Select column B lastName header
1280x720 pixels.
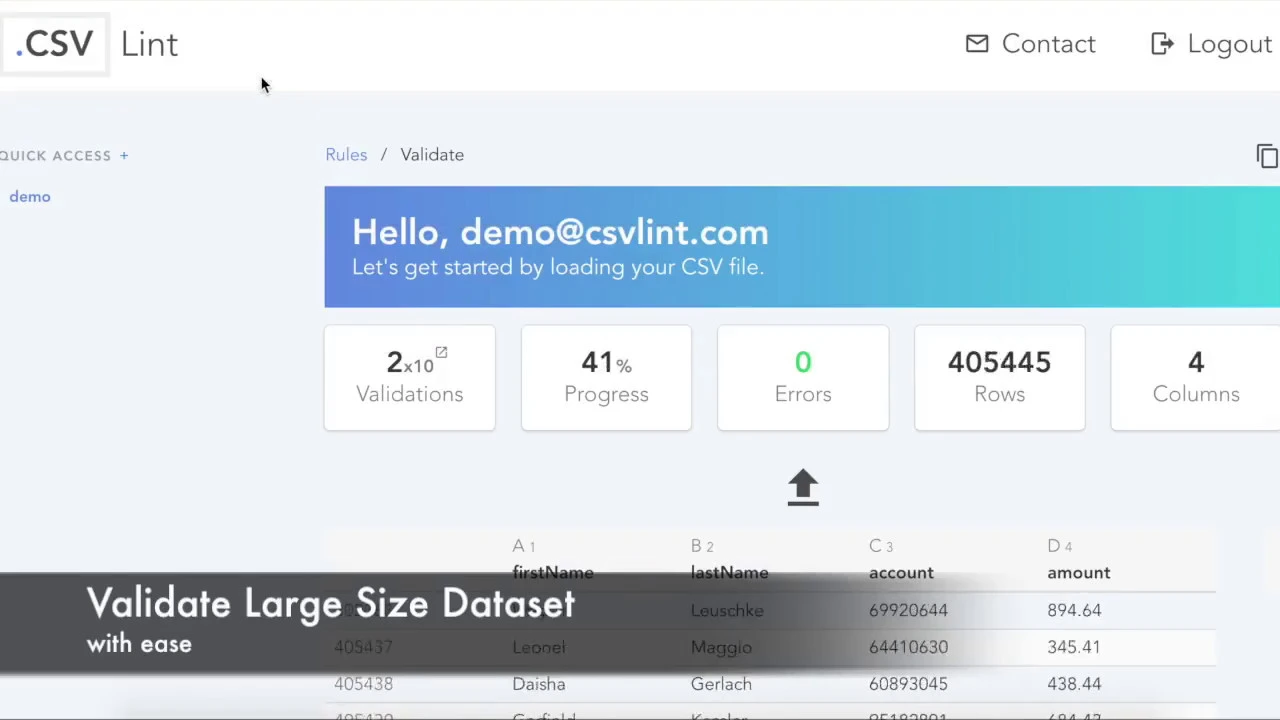(729, 560)
